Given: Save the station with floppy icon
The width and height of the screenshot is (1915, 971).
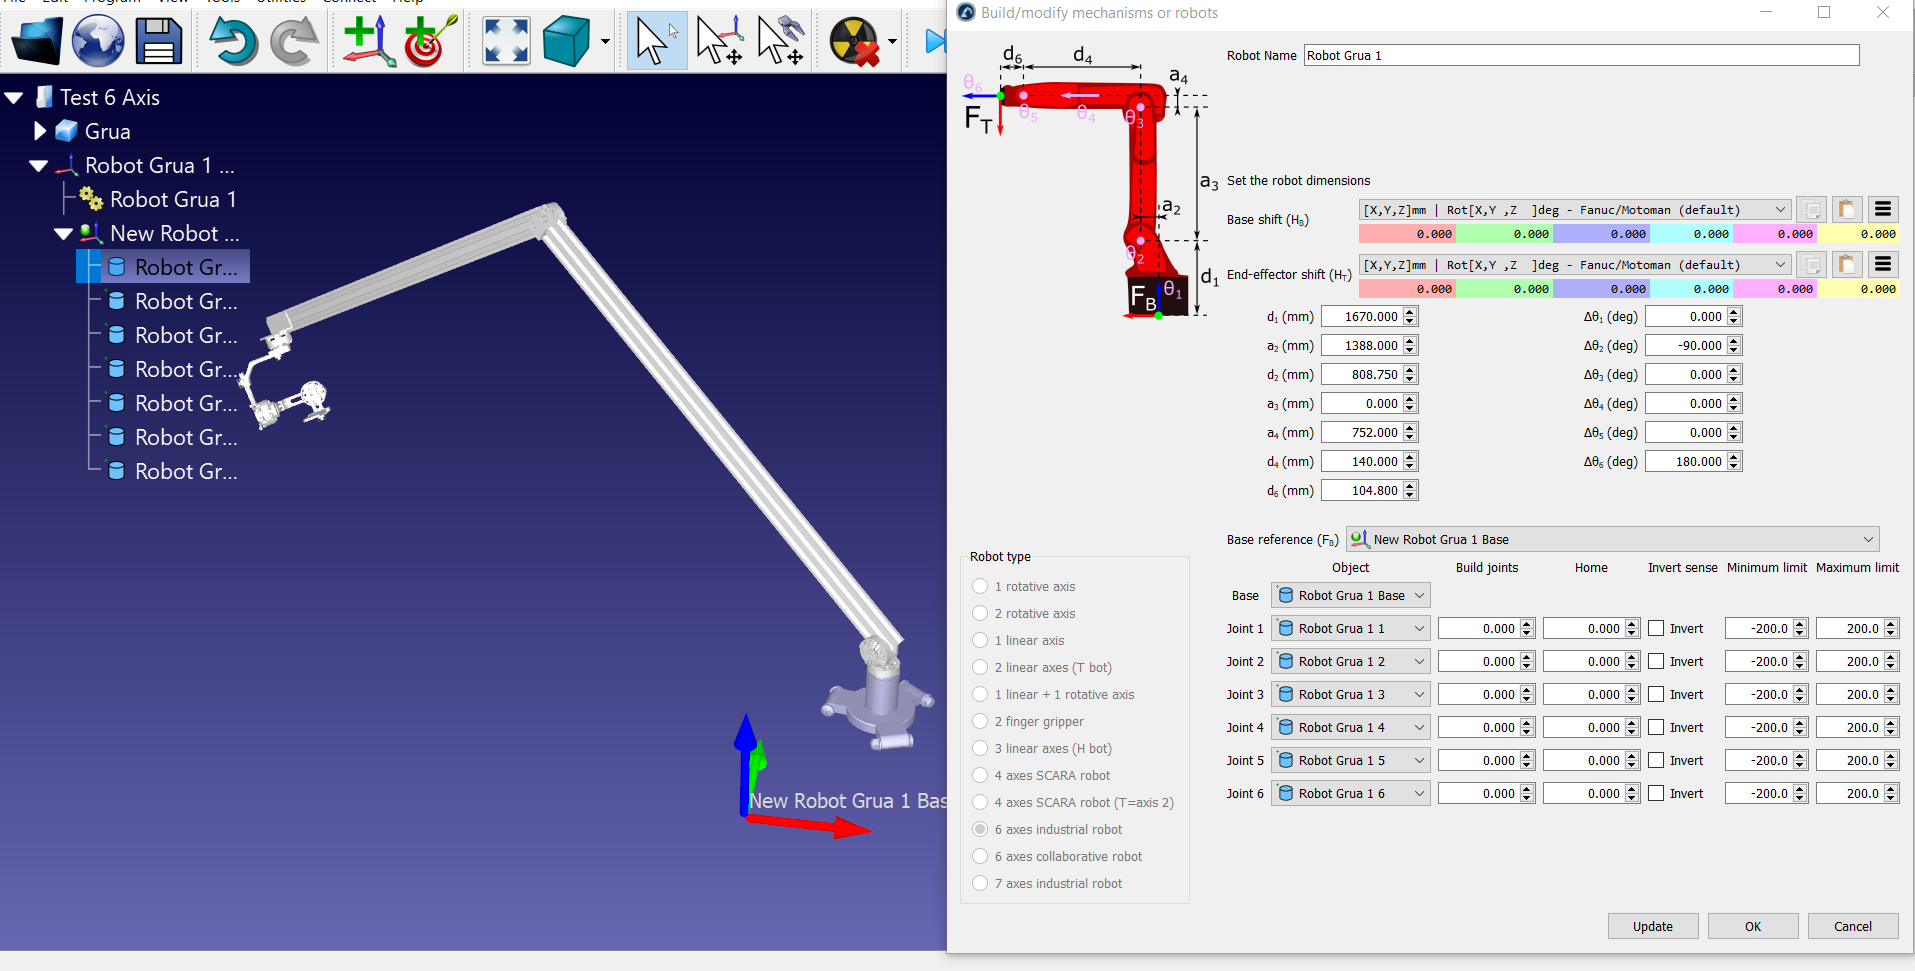Looking at the screenshot, I should [x=158, y=42].
